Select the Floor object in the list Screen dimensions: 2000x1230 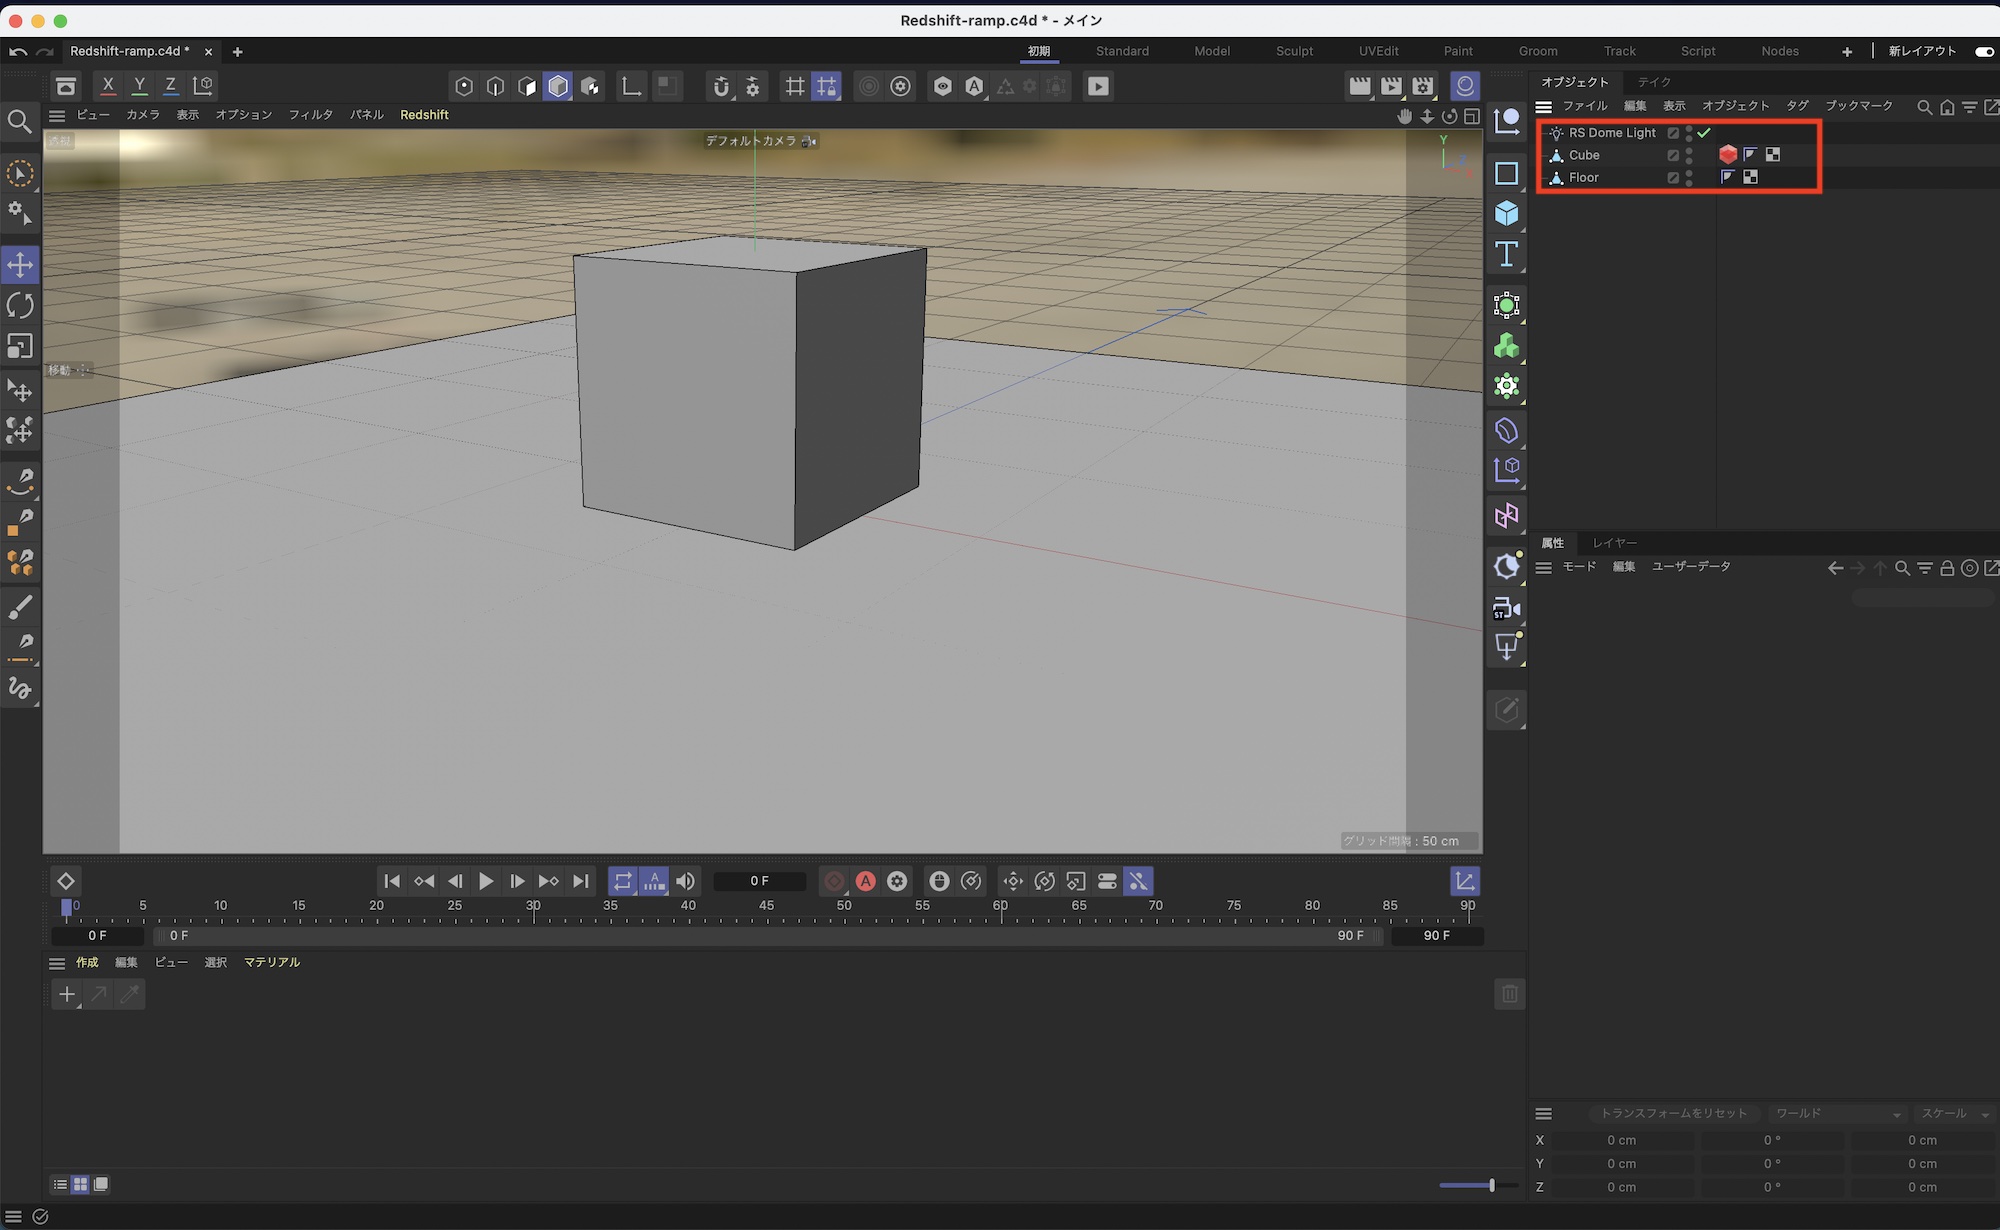point(1583,177)
